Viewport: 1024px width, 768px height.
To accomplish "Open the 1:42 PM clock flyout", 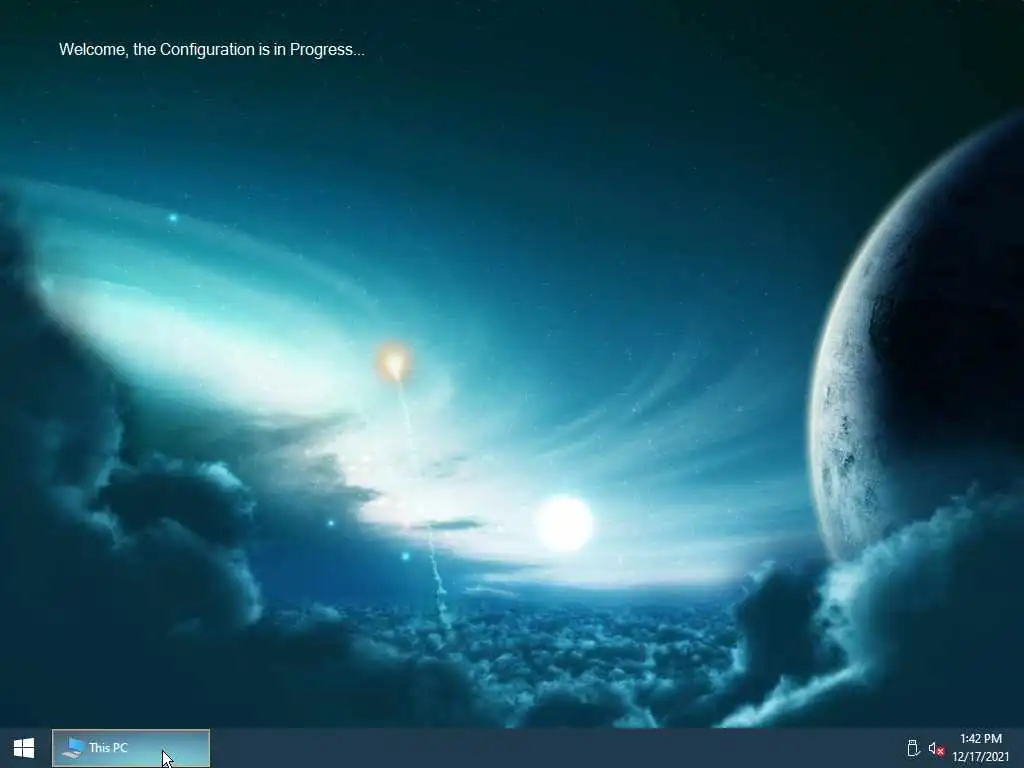I will click(x=980, y=748).
